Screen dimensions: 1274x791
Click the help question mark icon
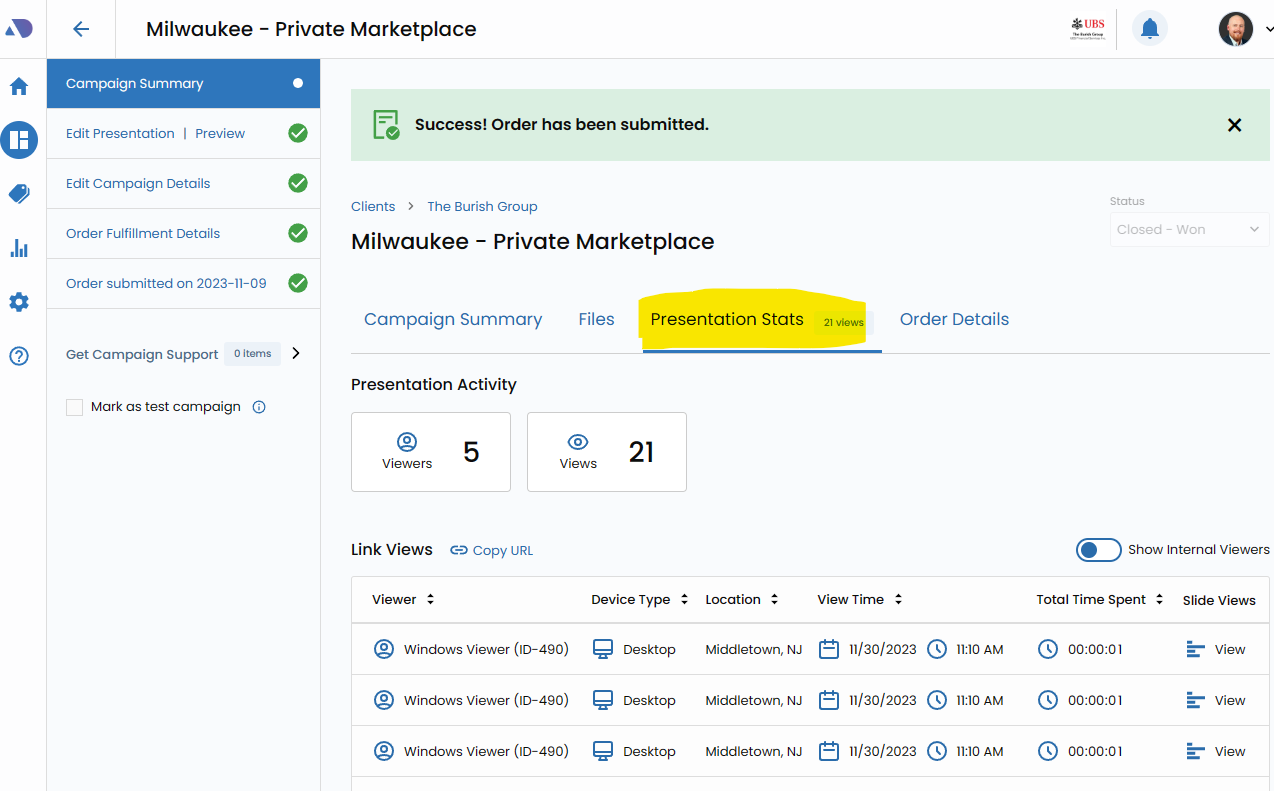[19, 356]
